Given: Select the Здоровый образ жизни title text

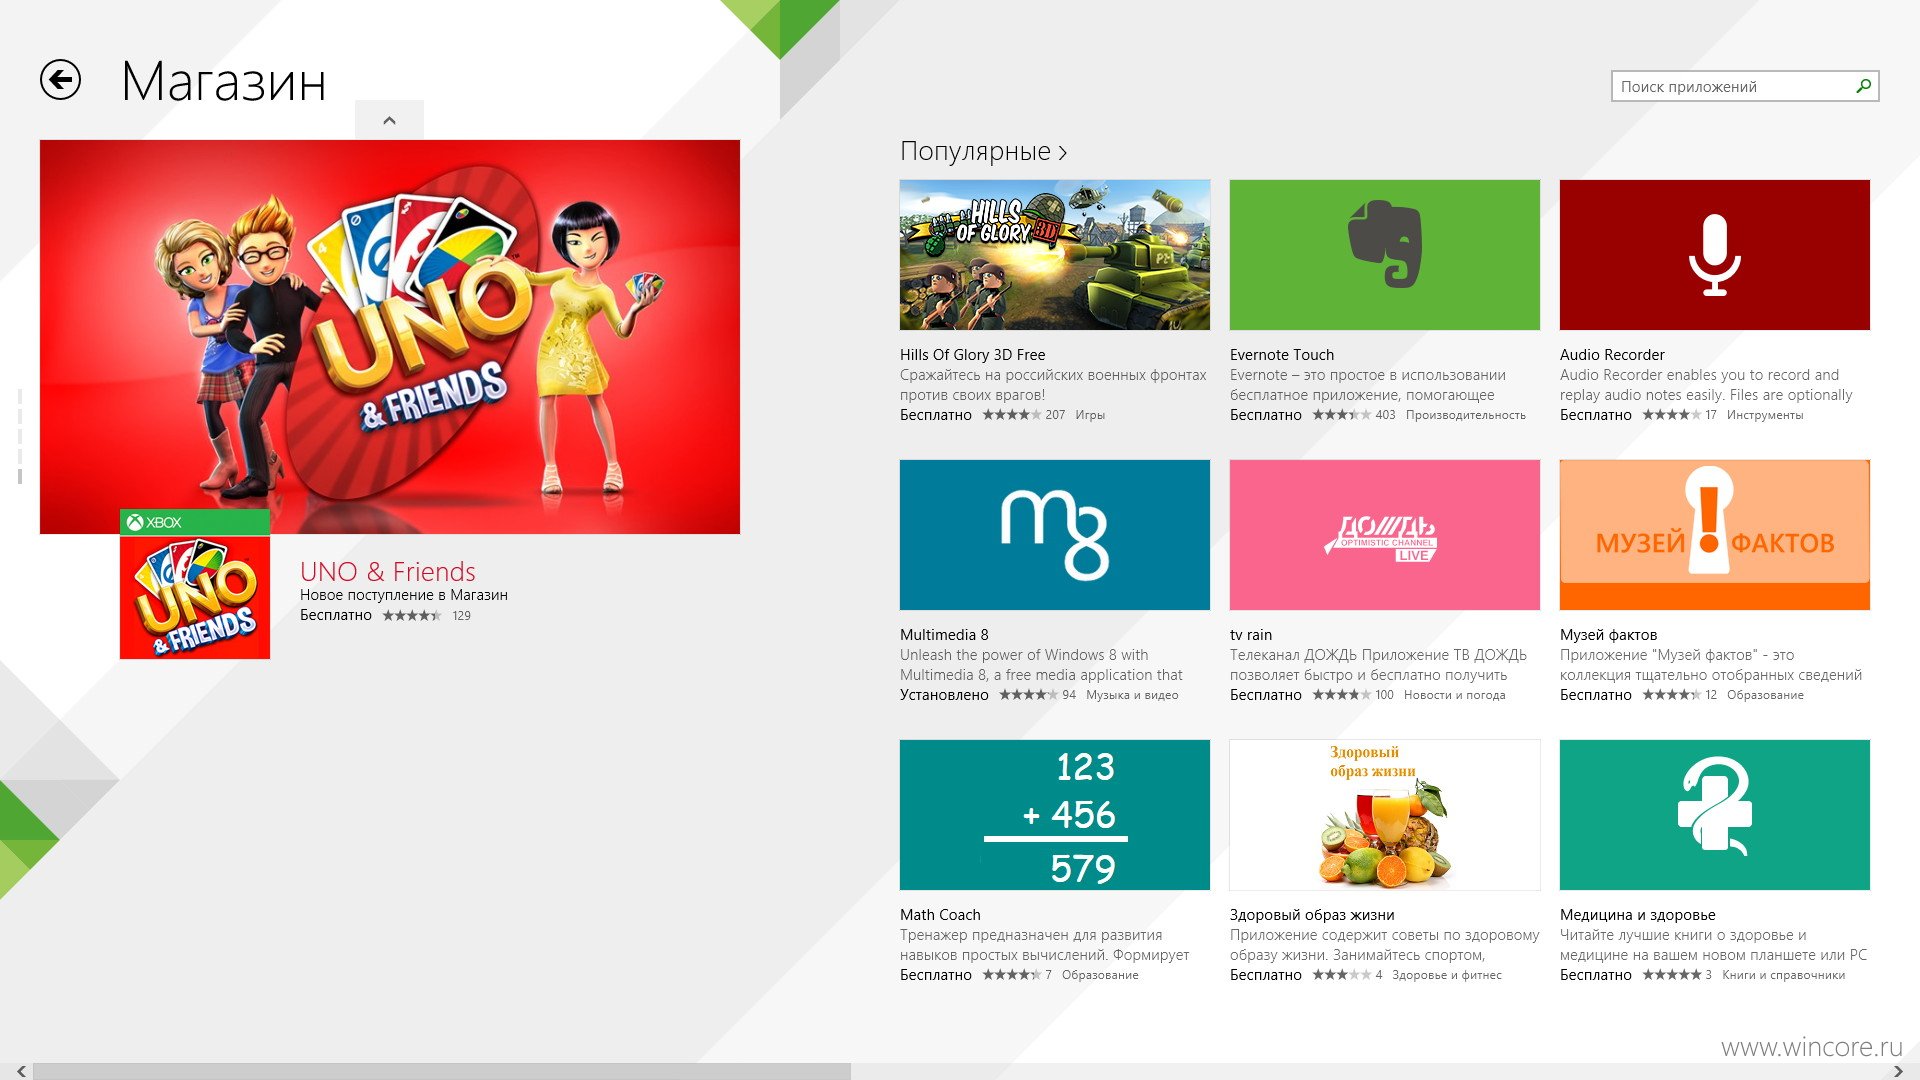Looking at the screenshot, I should [1312, 914].
